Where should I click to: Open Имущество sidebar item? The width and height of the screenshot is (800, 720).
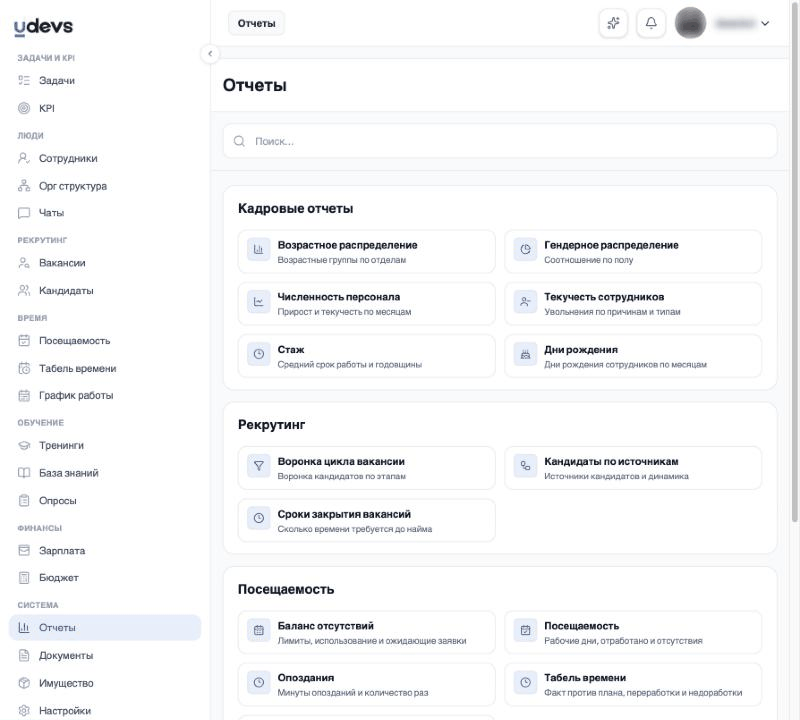[105, 683]
